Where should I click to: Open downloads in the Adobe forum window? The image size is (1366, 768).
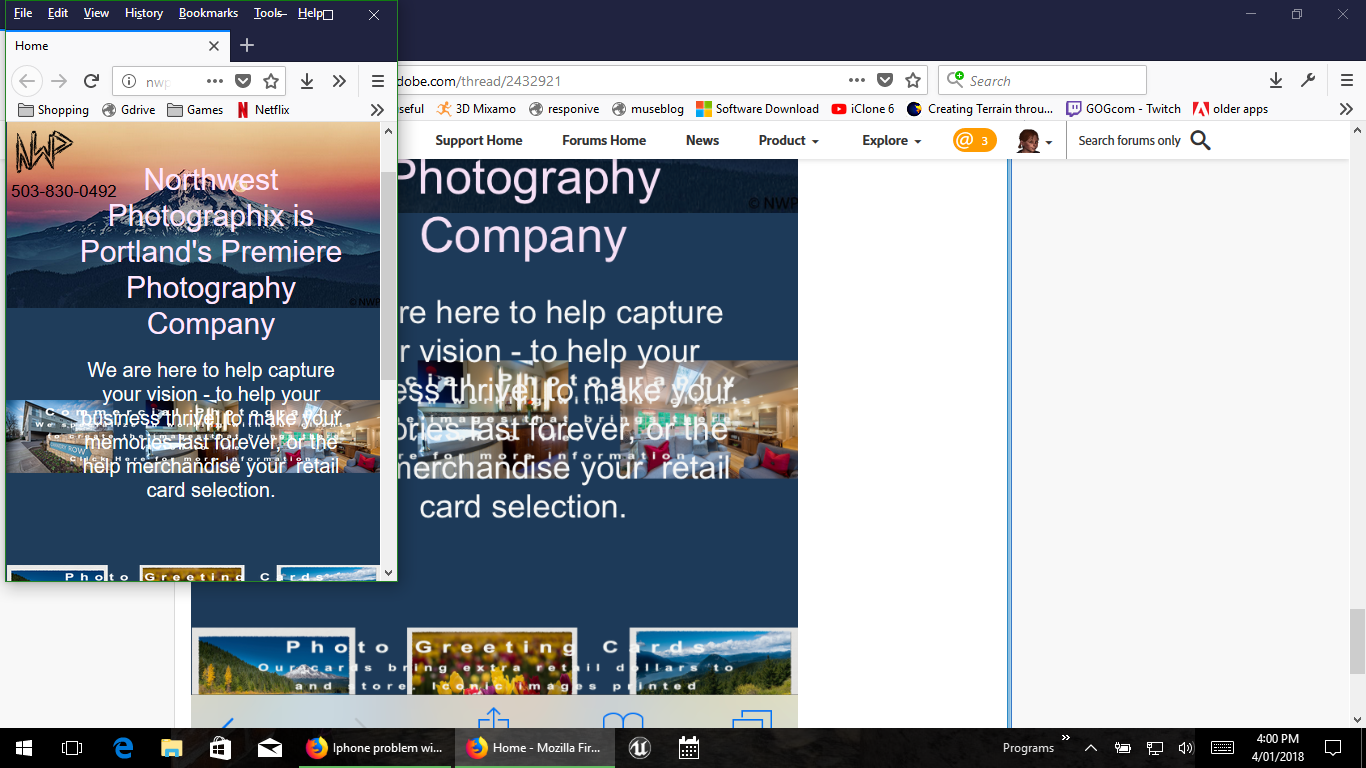coord(1276,81)
